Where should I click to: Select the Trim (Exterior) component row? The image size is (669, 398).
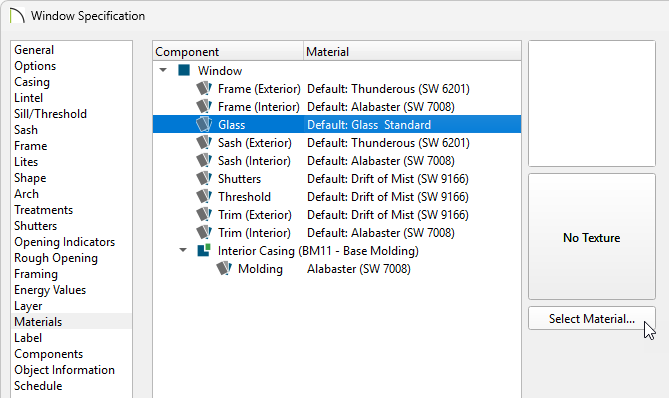[337, 215]
